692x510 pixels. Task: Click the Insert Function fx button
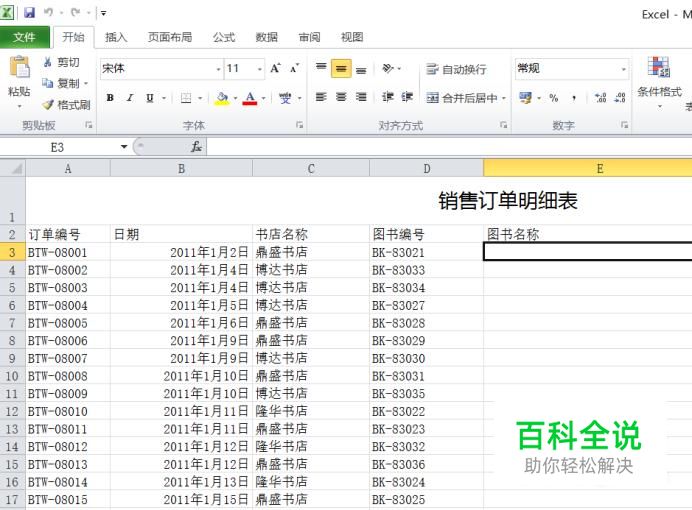coord(196,146)
